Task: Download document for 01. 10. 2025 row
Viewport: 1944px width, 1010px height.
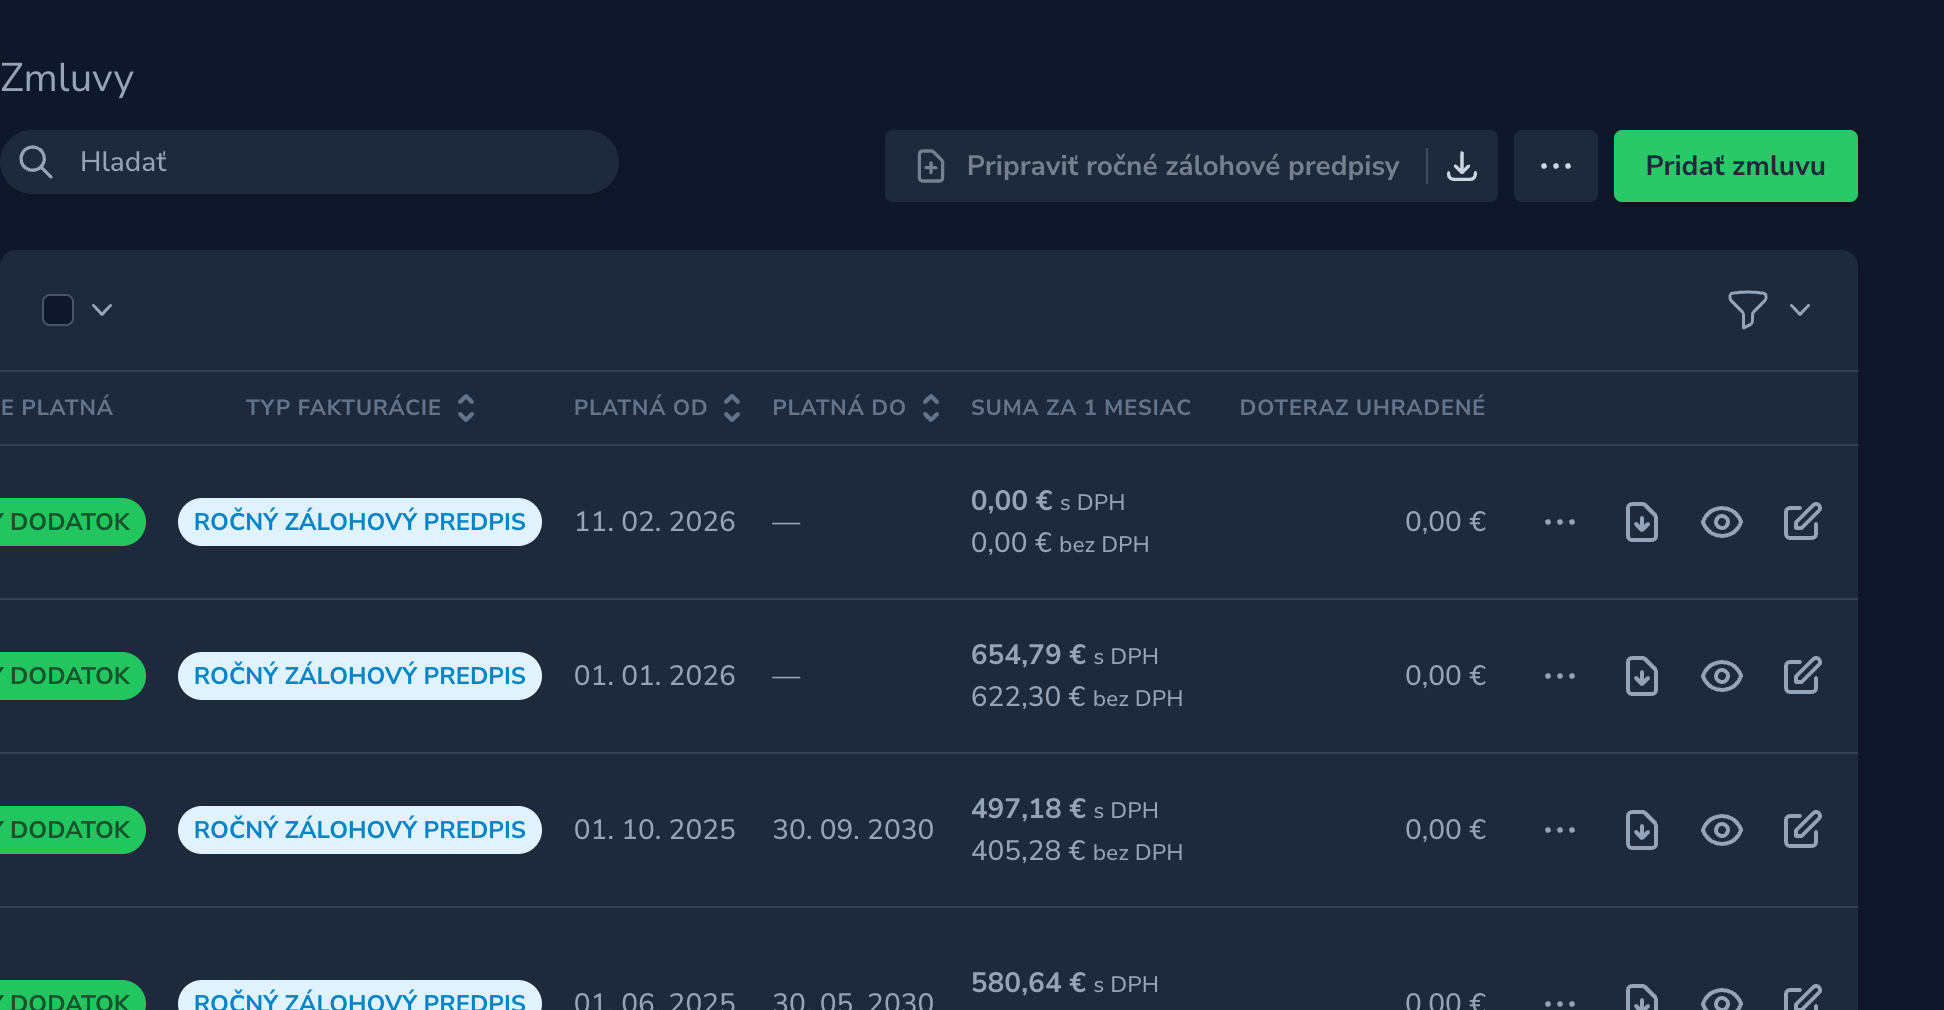Action: 1641,830
